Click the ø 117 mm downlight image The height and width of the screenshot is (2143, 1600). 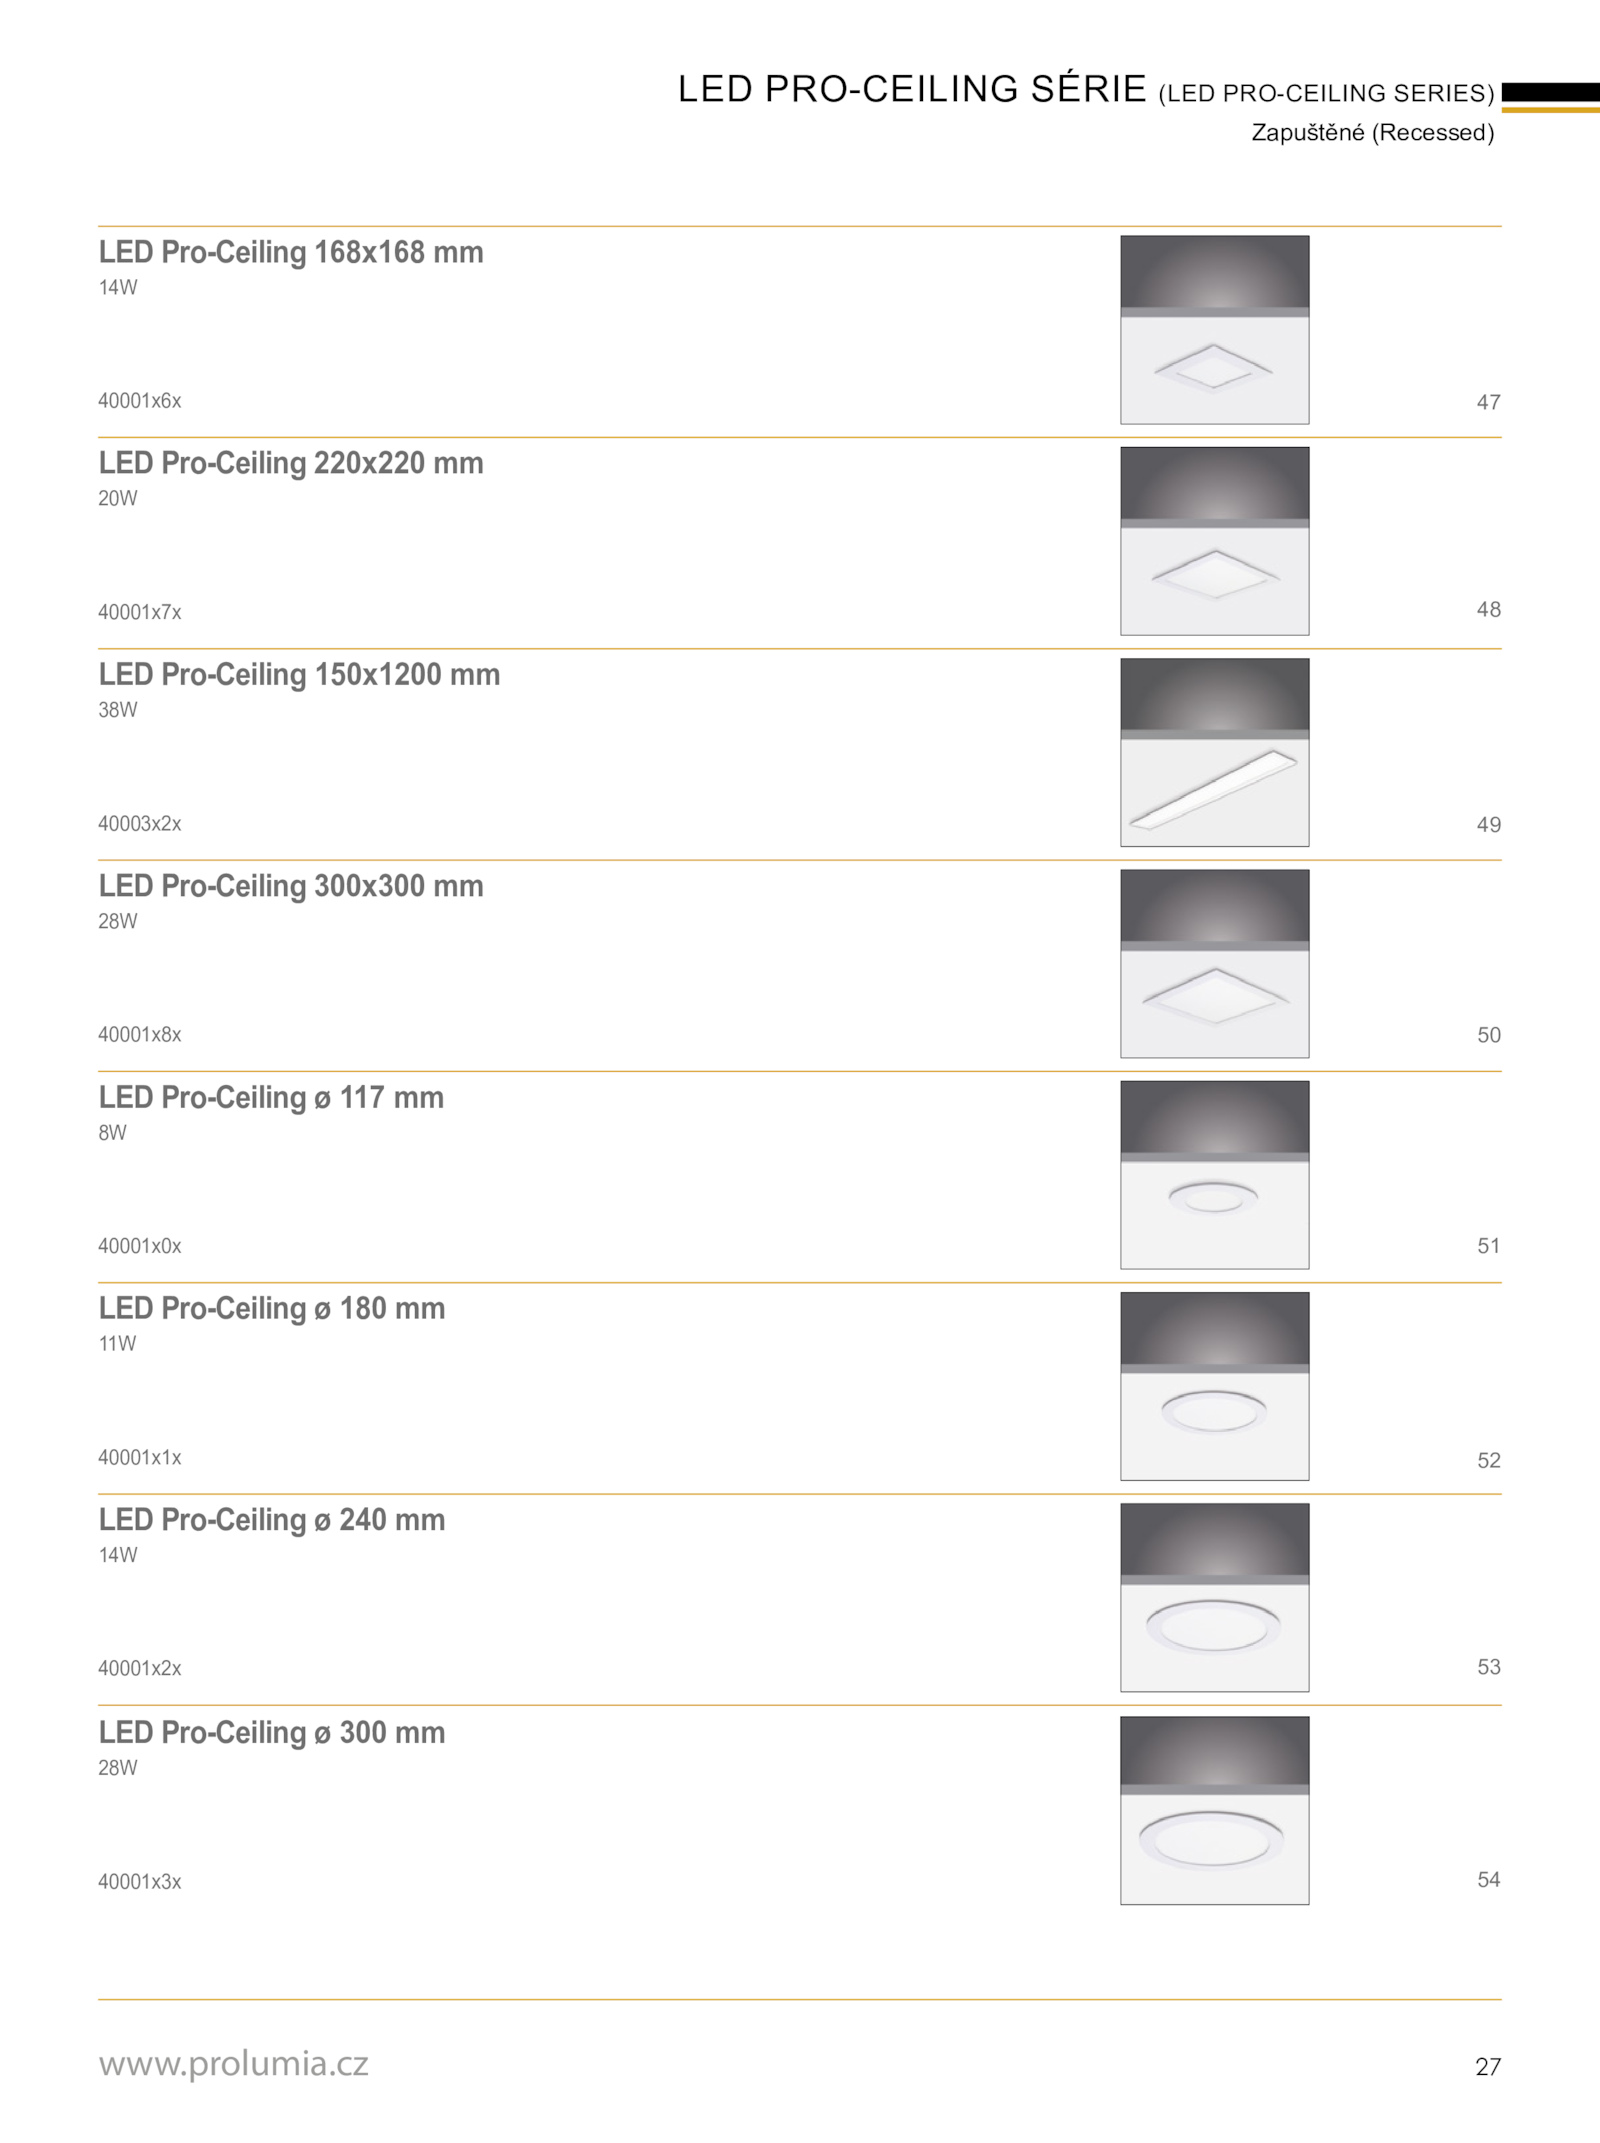1214,1175
